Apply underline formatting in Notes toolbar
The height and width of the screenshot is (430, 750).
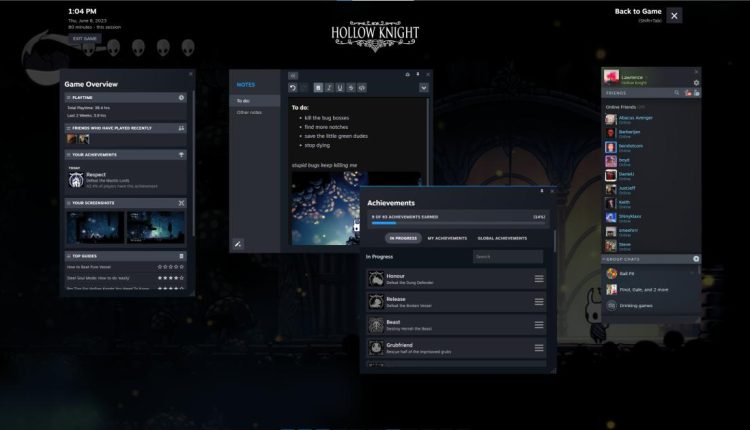click(x=340, y=88)
